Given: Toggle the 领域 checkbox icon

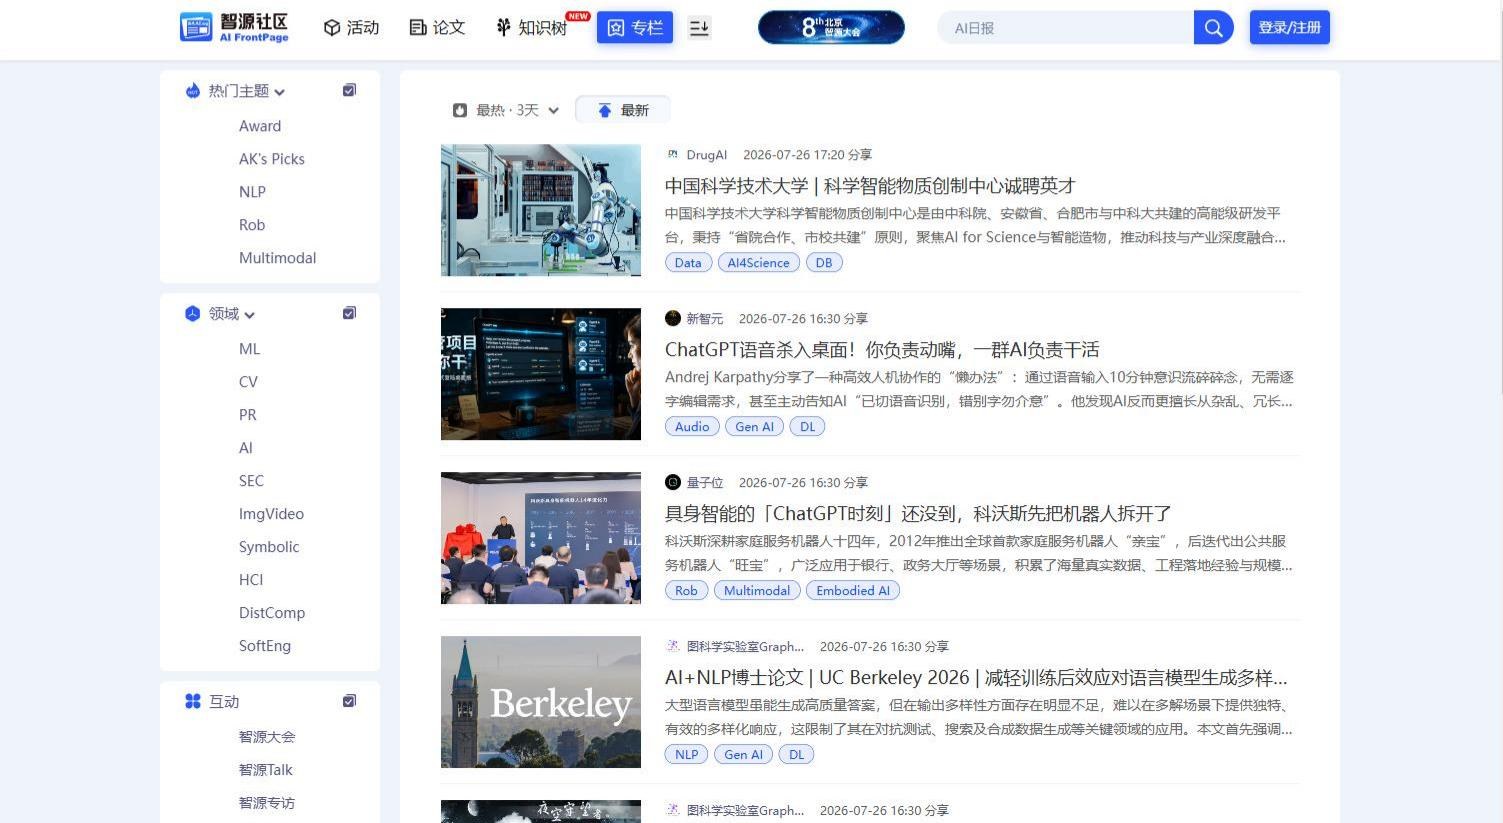Looking at the screenshot, I should tap(349, 313).
